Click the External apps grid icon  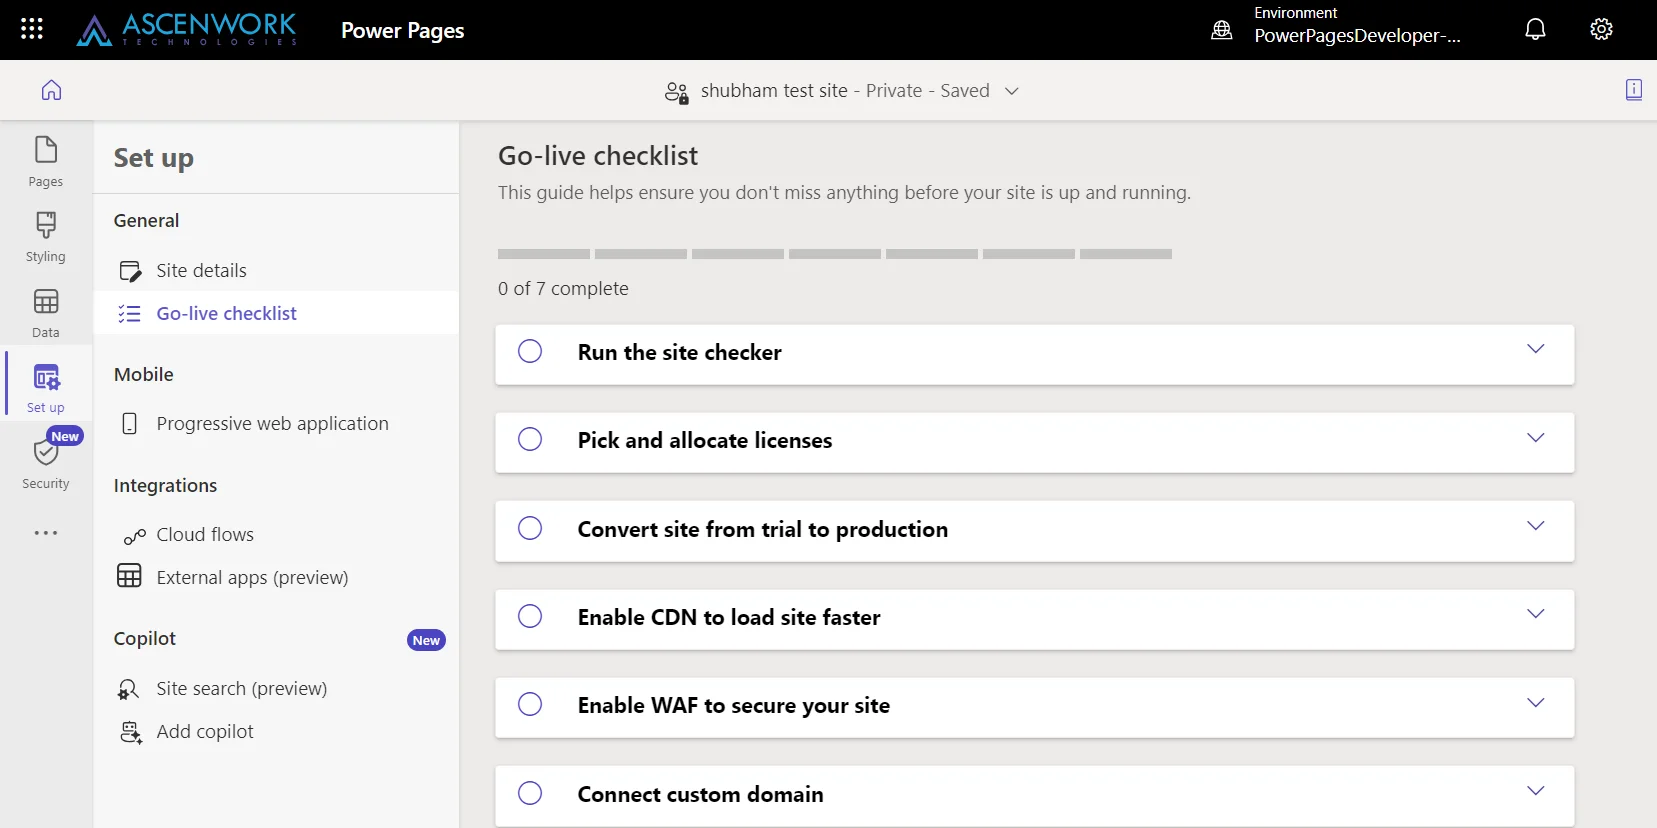(x=129, y=576)
